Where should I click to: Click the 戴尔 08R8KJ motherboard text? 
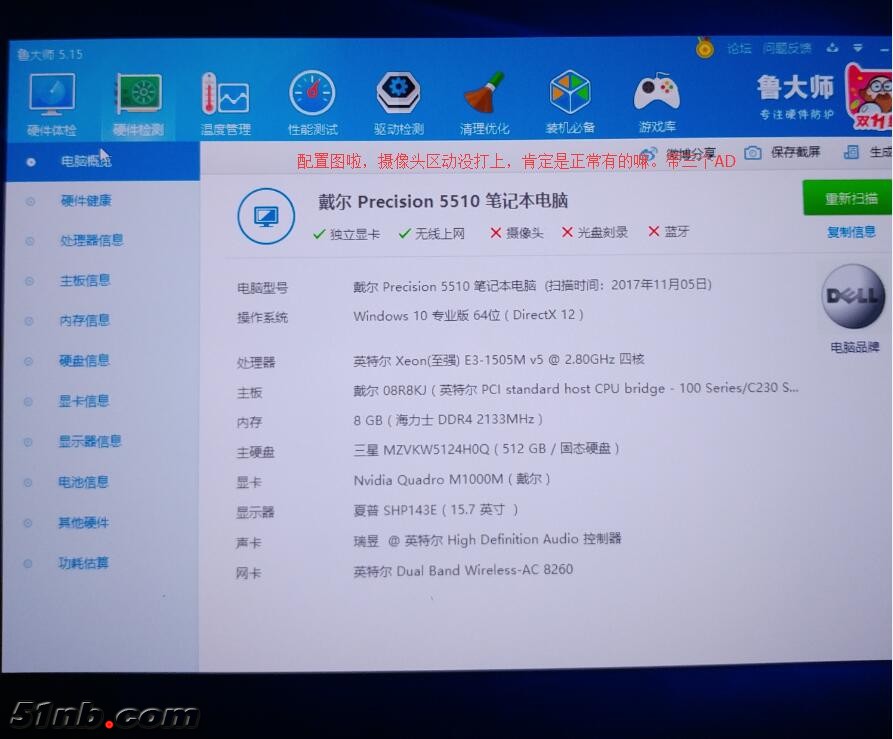pyautogui.click(x=576, y=389)
